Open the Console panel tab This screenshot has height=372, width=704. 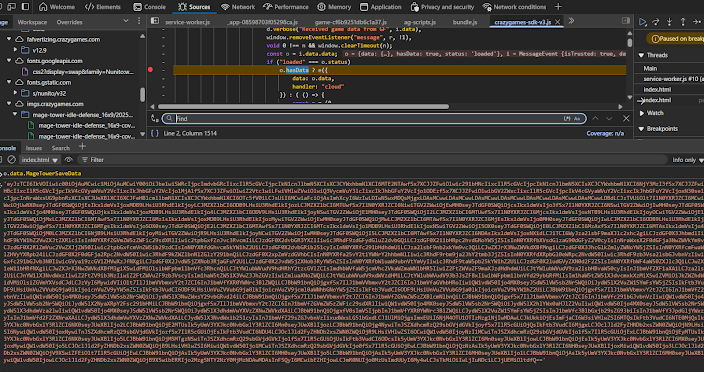(x=150, y=7)
